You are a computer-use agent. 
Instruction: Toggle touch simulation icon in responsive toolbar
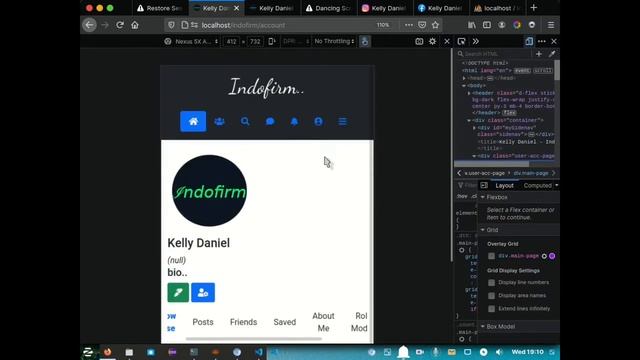click(x=364, y=41)
